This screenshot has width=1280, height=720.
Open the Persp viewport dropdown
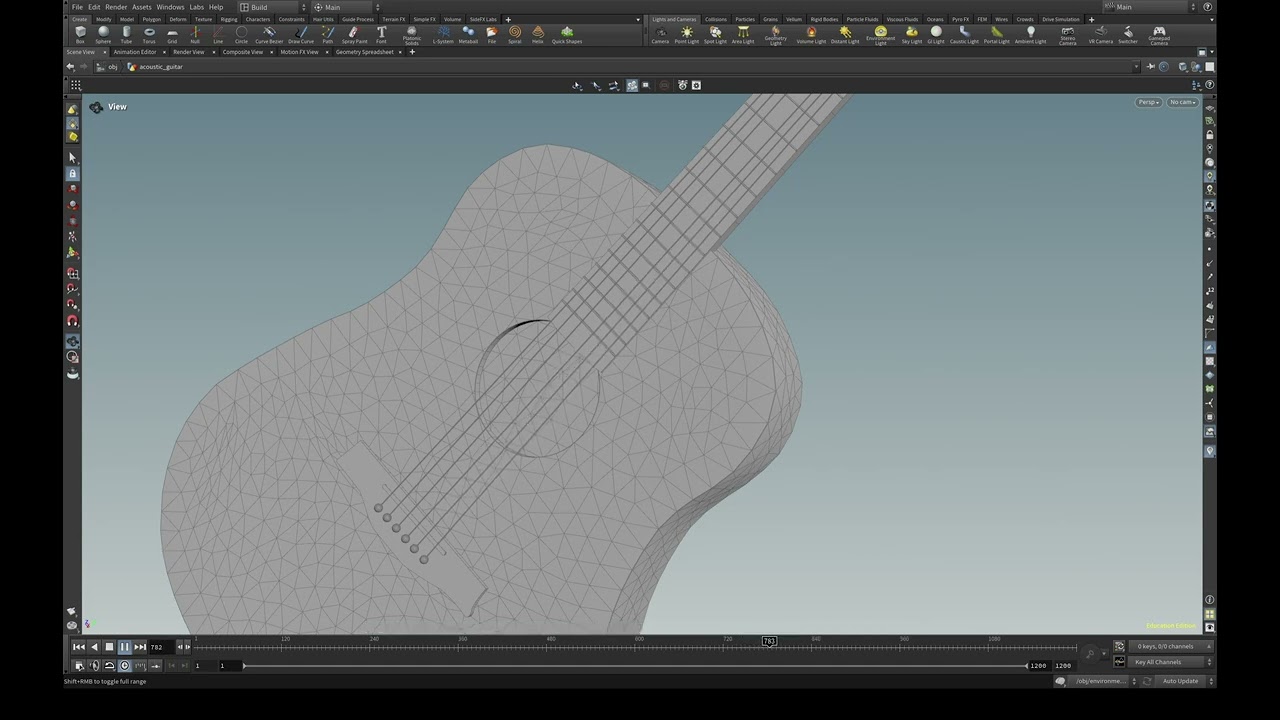(x=1149, y=102)
